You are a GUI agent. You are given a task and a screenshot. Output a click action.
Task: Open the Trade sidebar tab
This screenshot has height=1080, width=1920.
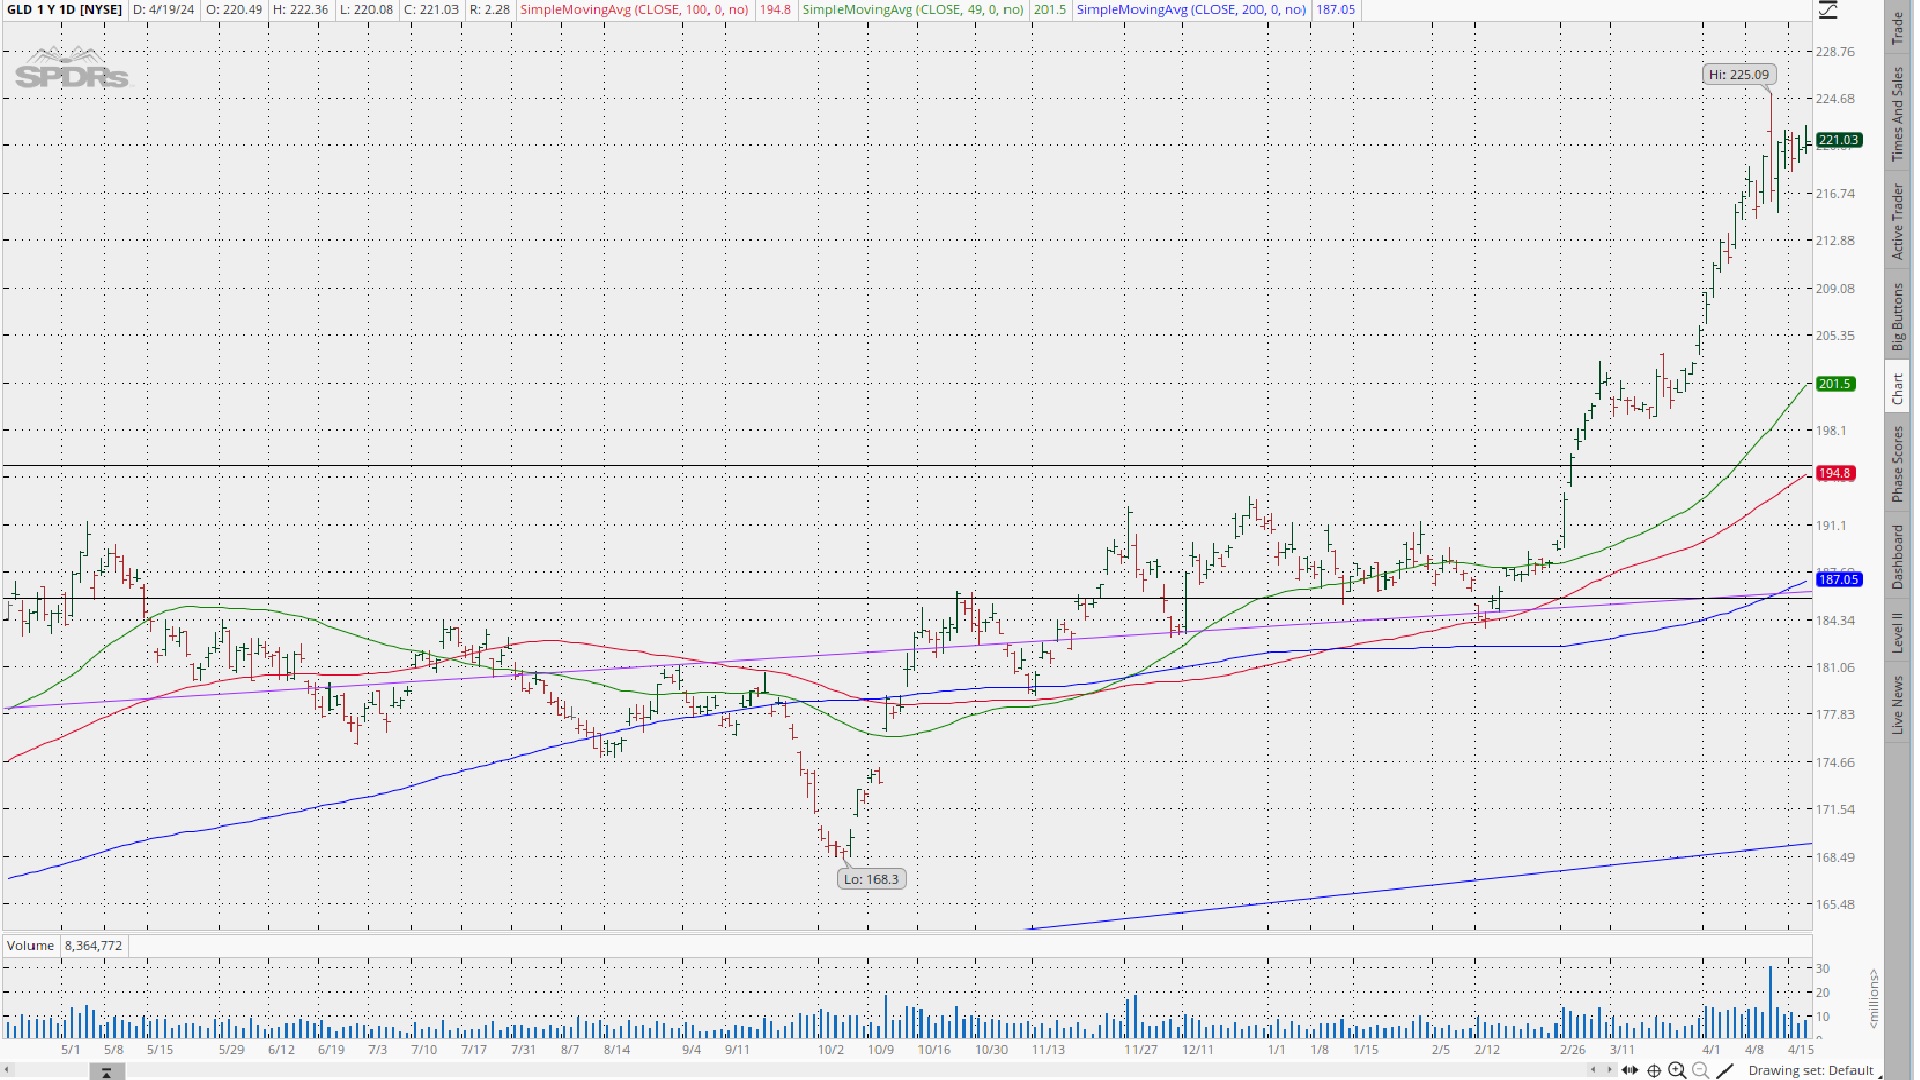point(1897,28)
